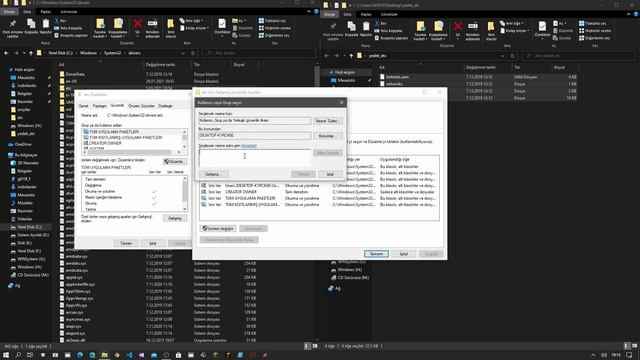
Task: Click object name input field in selection dialog
Action: (255, 158)
